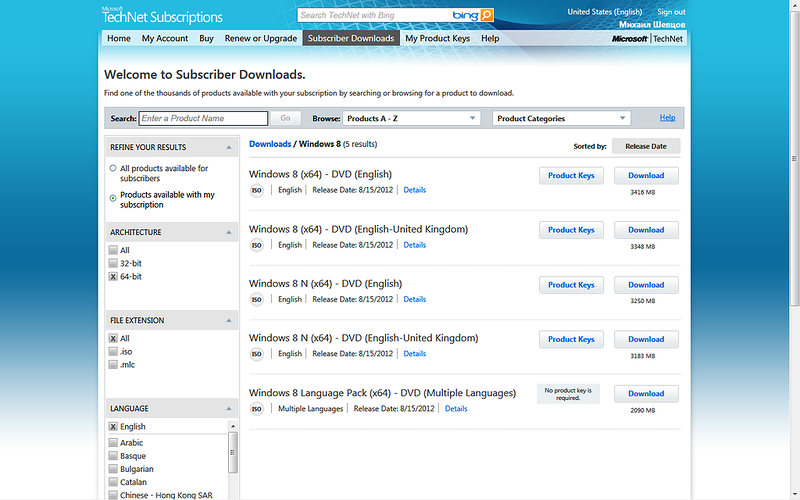800x500 pixels.
Task: Click the user name Михаил Шевцов
Action: point(652,24)
